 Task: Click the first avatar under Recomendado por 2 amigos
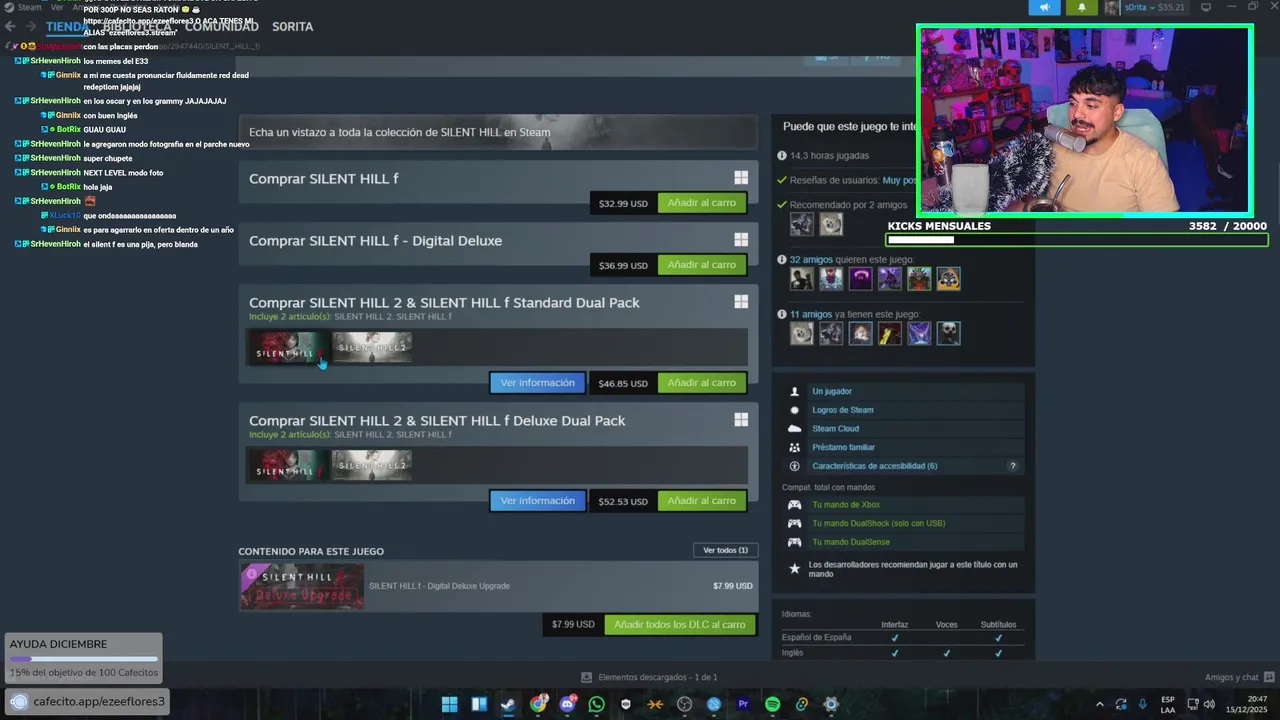(802, 224)
